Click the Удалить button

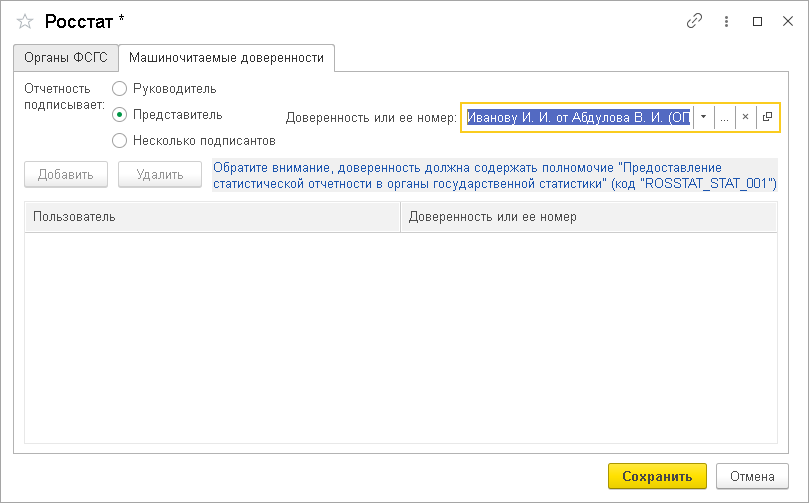[x=160, y=175]
